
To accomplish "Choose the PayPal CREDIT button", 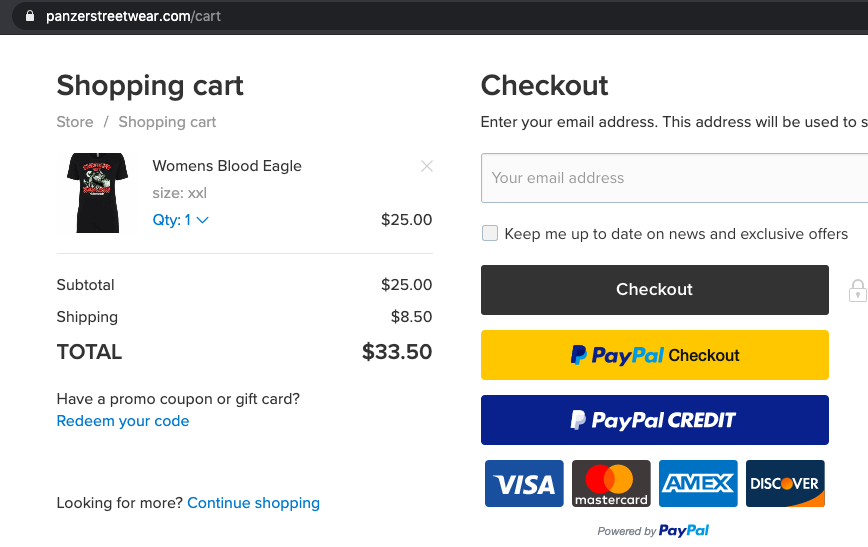I will pyautogui.click(x=655, y=420).
